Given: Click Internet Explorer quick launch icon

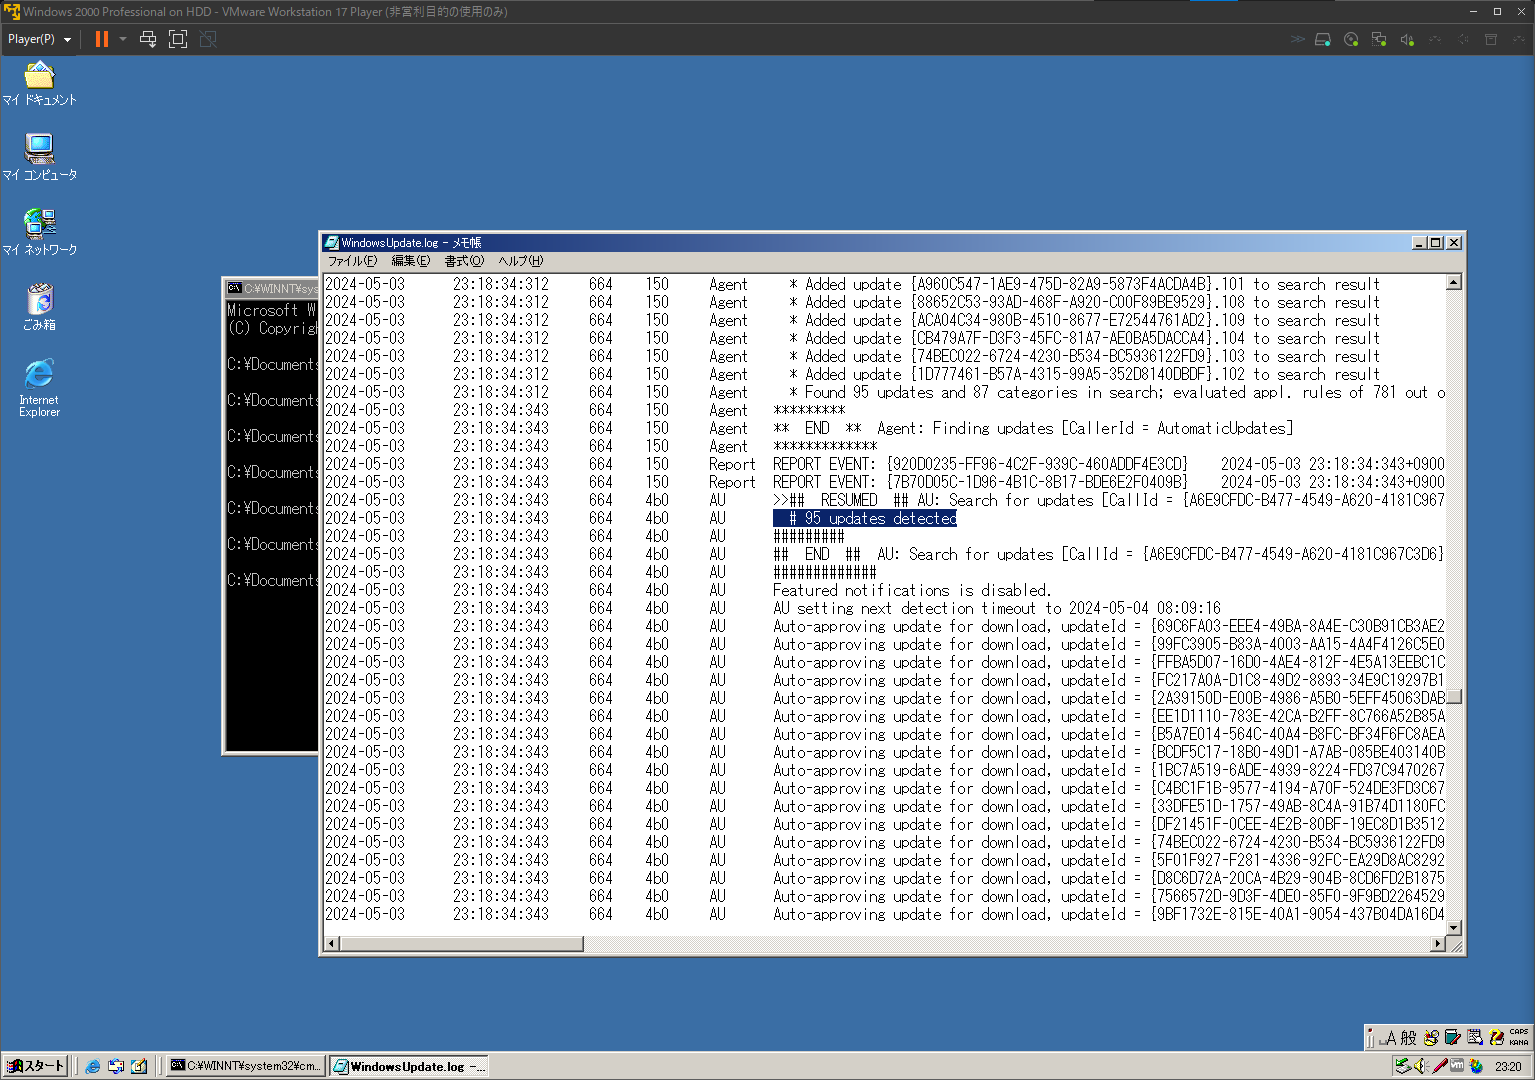Looking at the screenshot, I should coord(93,1066).
